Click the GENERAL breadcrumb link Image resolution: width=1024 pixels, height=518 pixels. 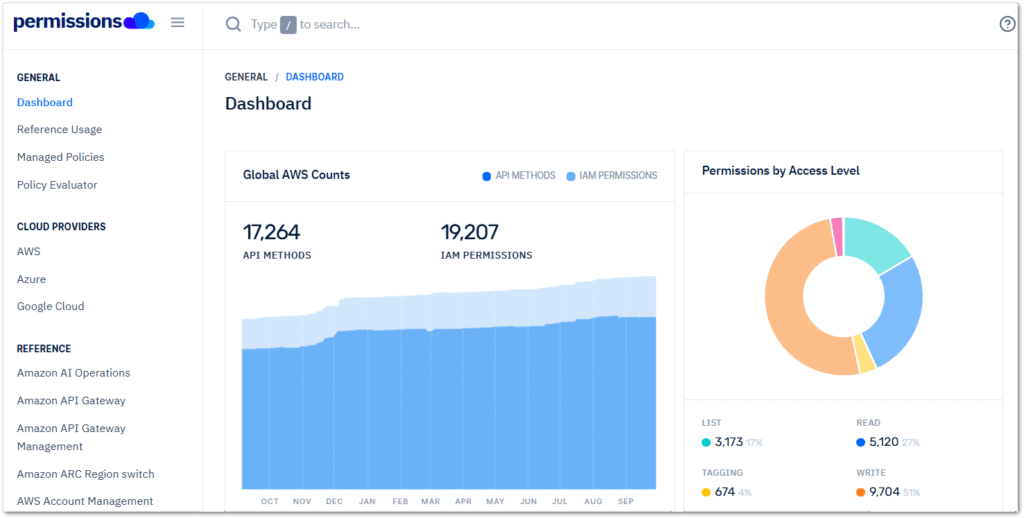[x=246, y=77]
